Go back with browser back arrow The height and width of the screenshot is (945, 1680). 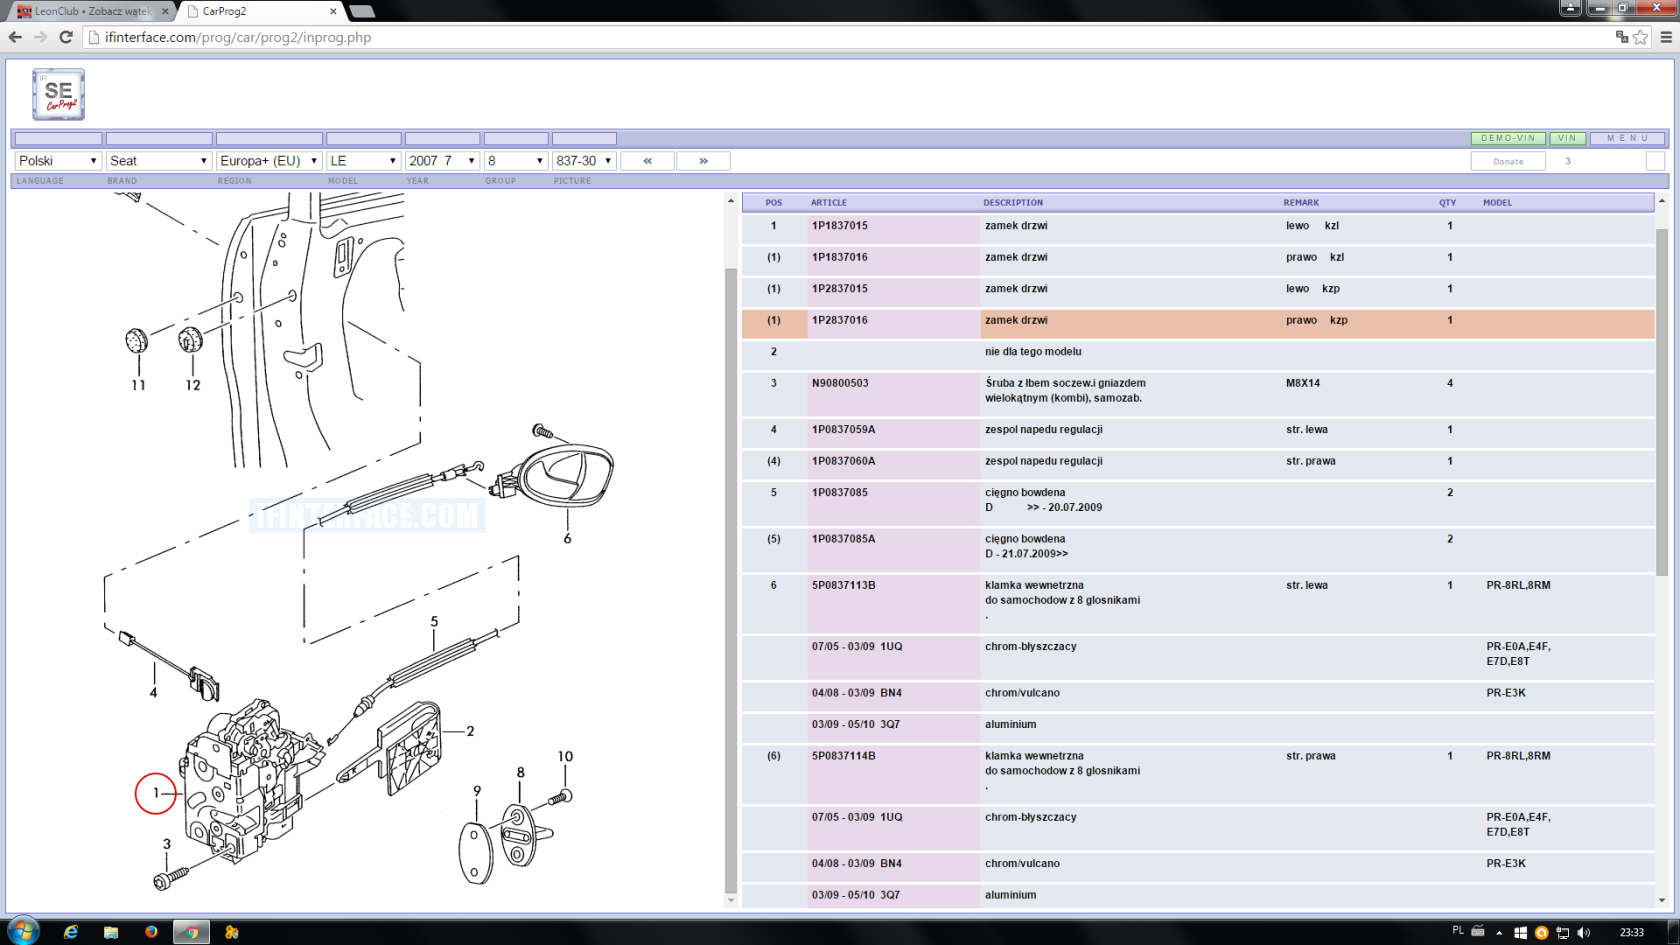(15, 37)
